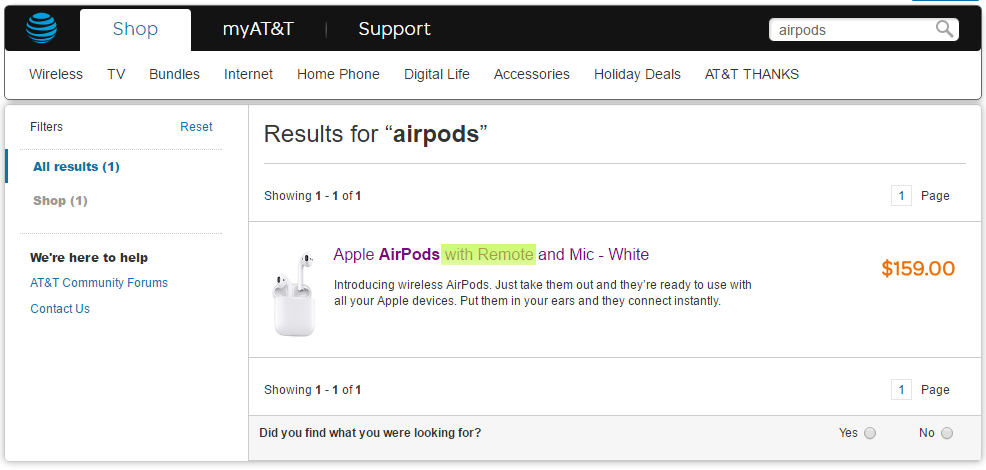Select No for found what you wanted
The height and width of the screenshot is (470, 986).
[x=947, y=433]
